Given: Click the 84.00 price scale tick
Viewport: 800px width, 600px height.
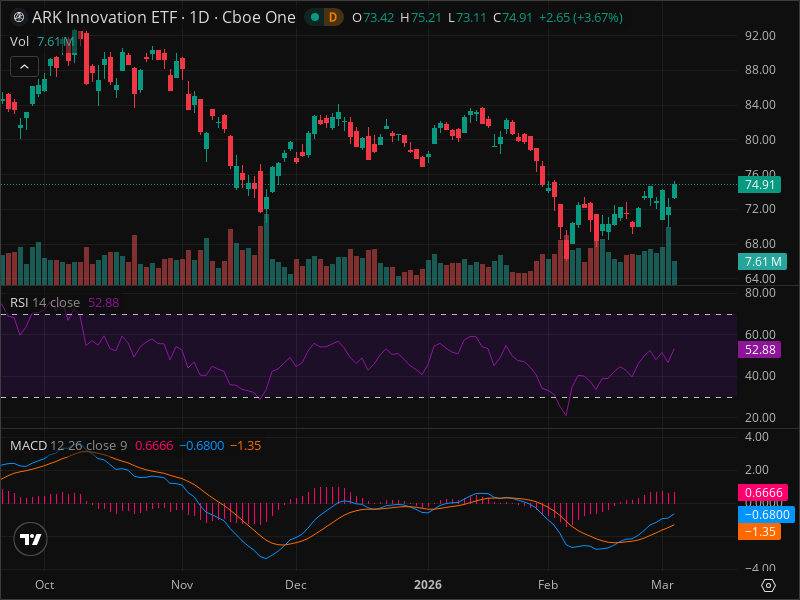Looking at the screenshot, I should (760, 105).
